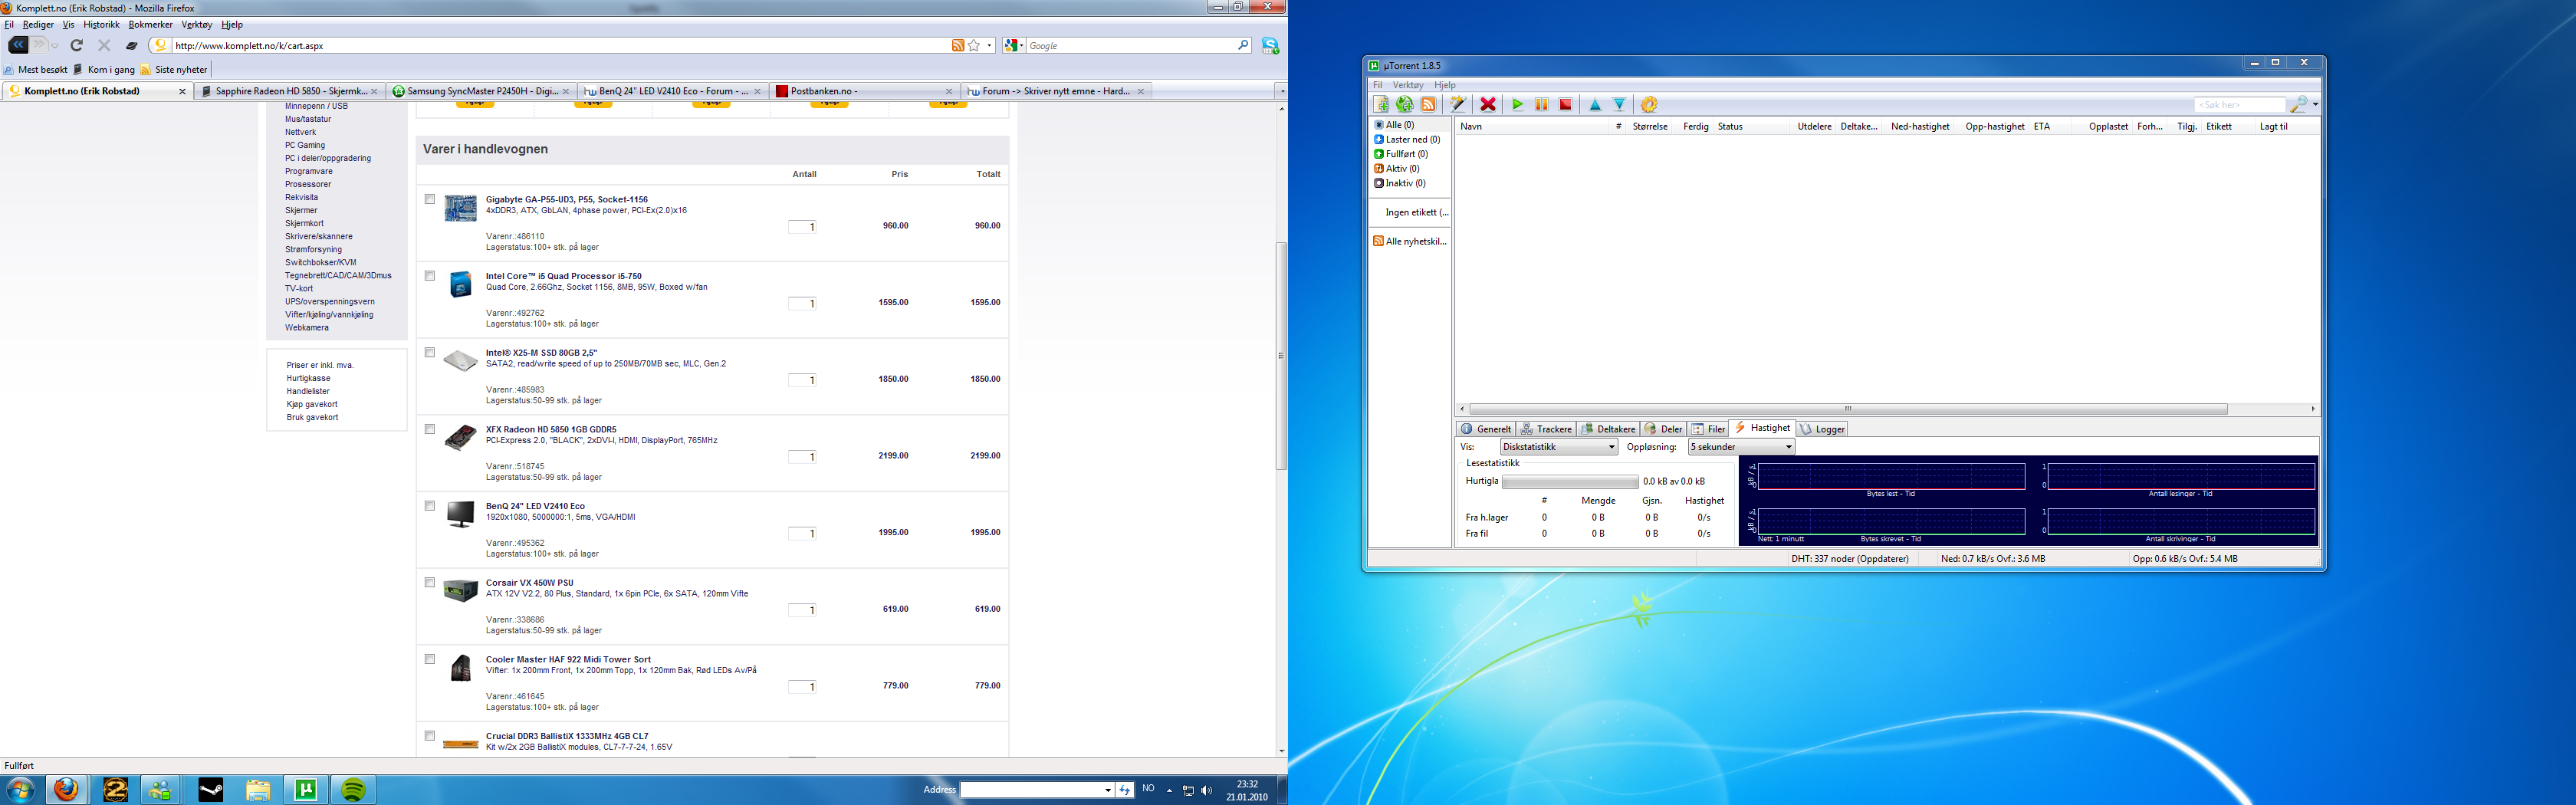2576x805 pixels.
Task: Click µTorrent torrent list horizontal scrollbar
Action: pyautogui.click(x=1848, y=409)
